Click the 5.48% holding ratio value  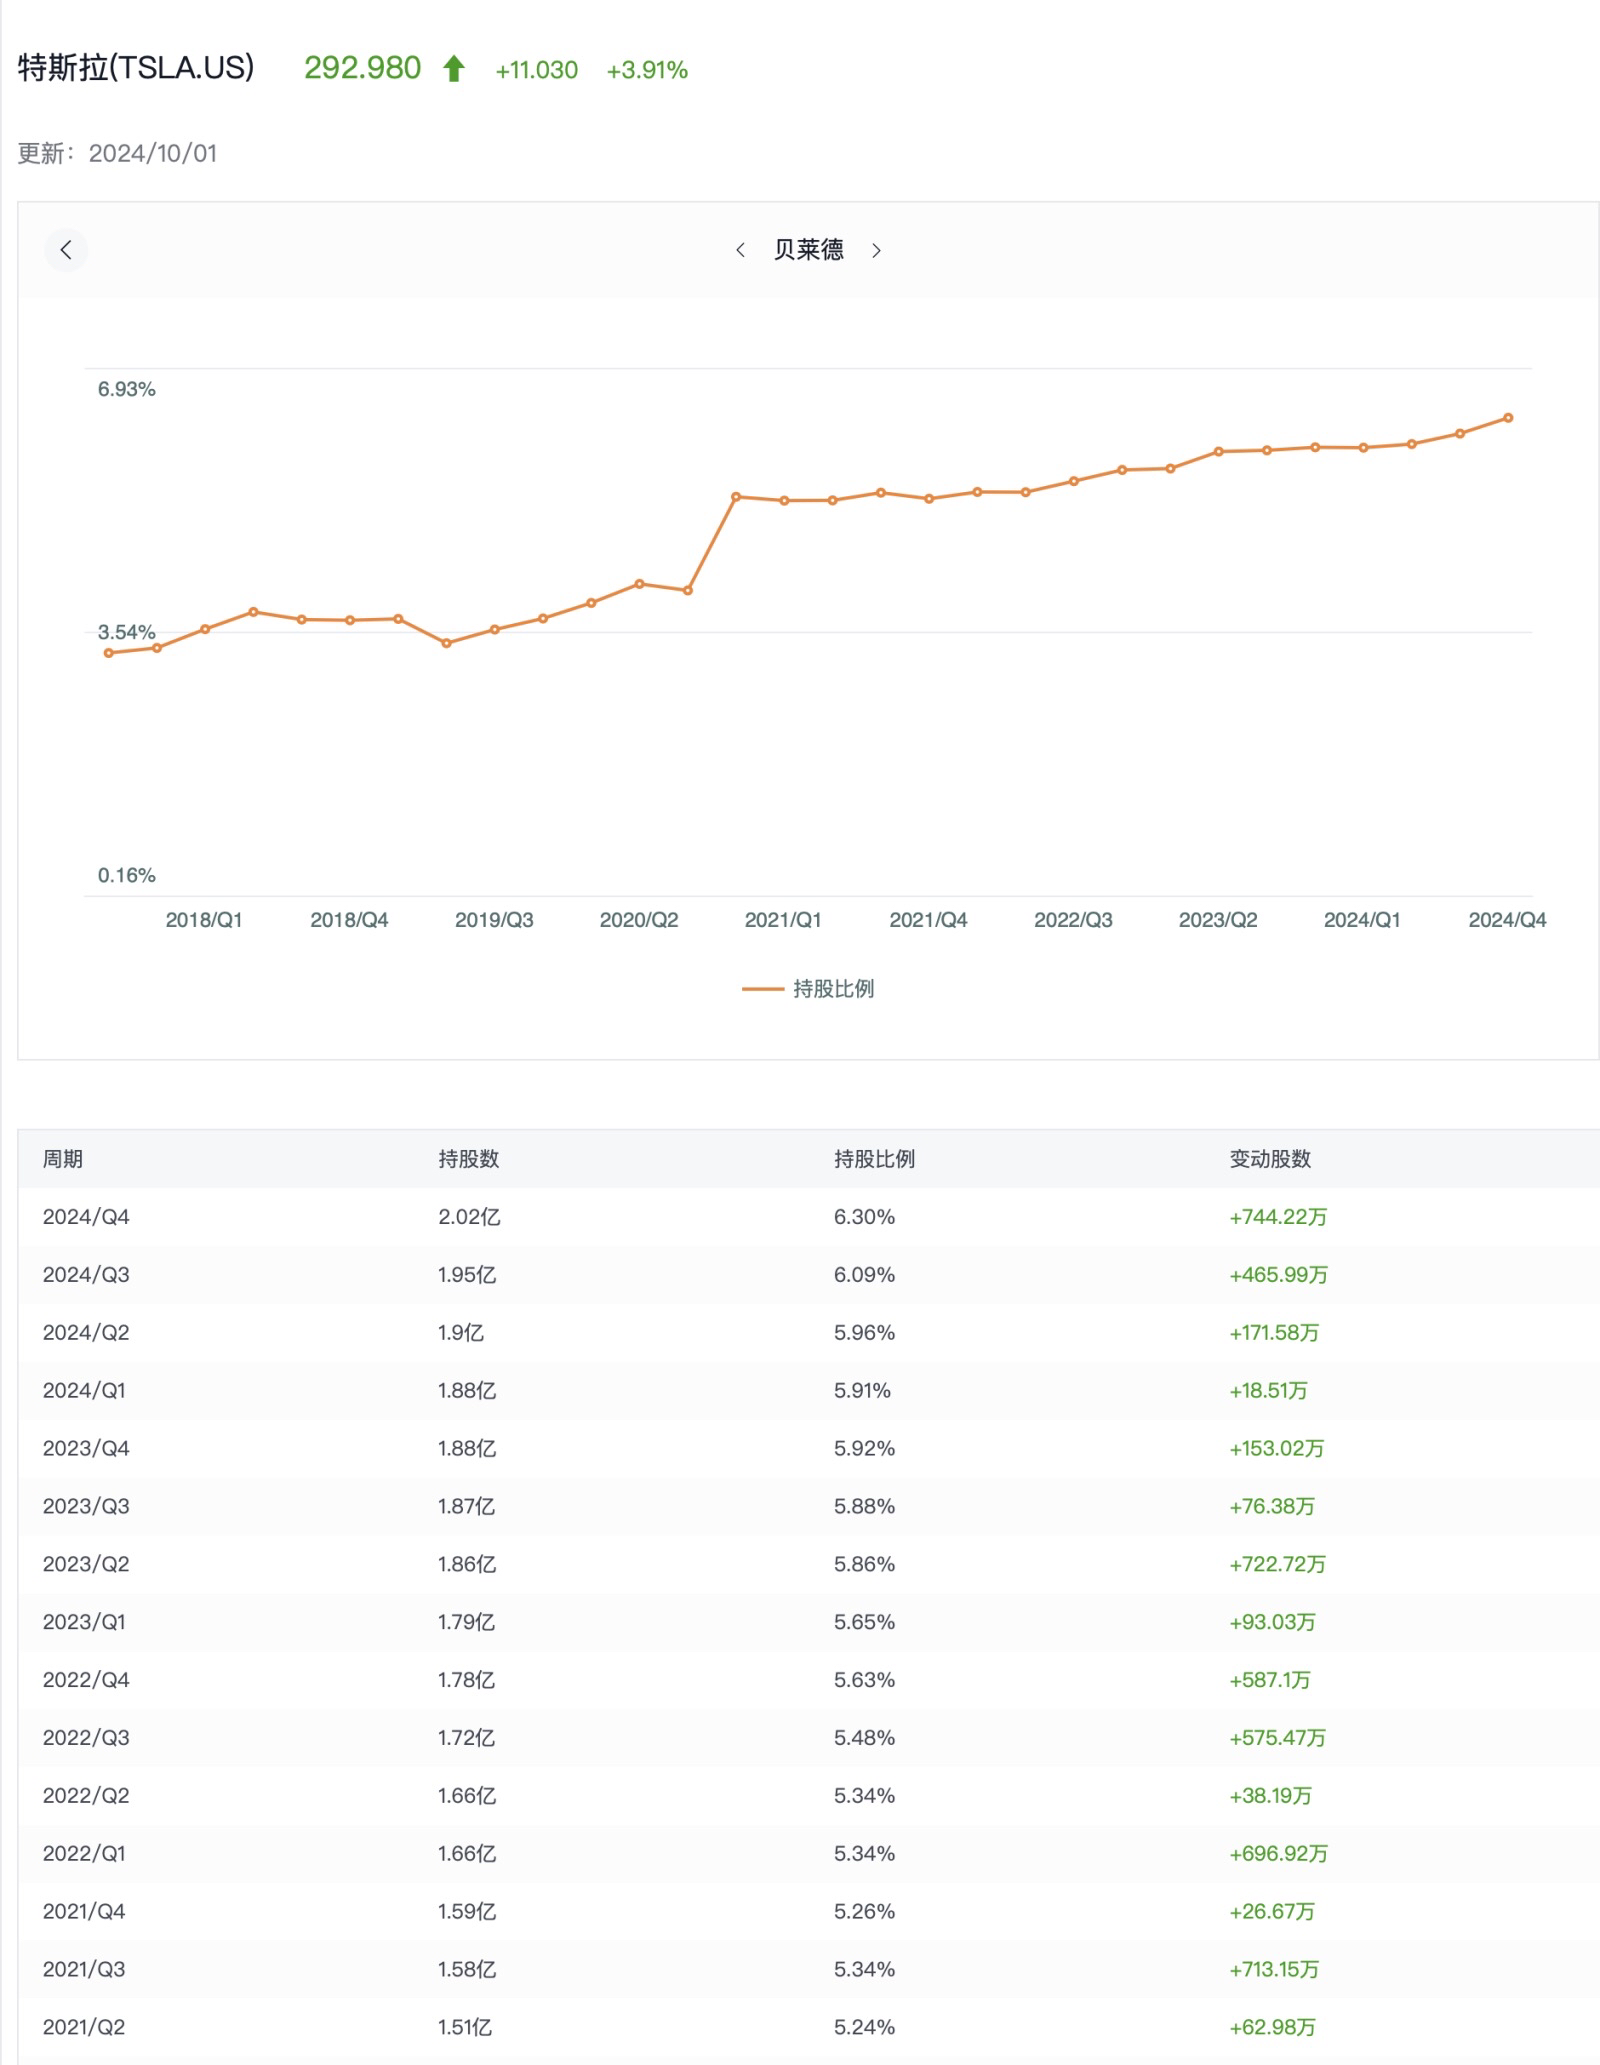[x=864, y=1738]
